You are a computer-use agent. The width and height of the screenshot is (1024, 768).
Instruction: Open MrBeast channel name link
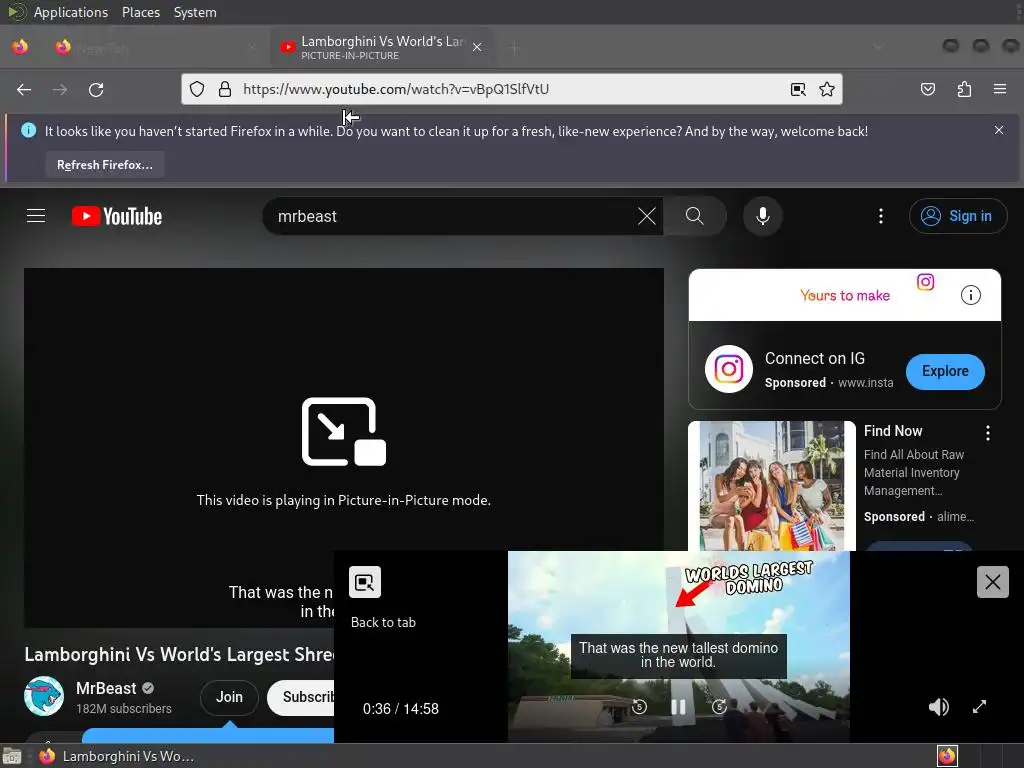coord(106,688)
